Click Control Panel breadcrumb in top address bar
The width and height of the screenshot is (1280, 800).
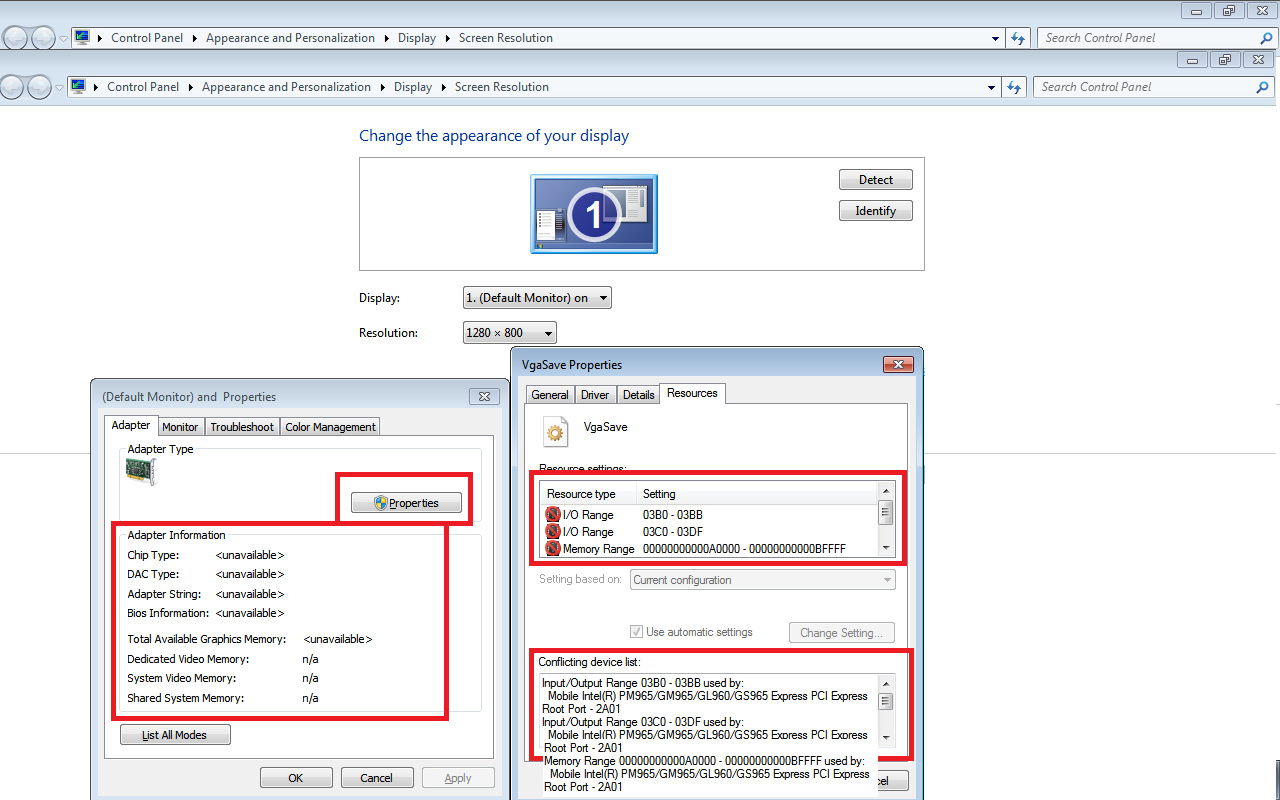(147, 38)
